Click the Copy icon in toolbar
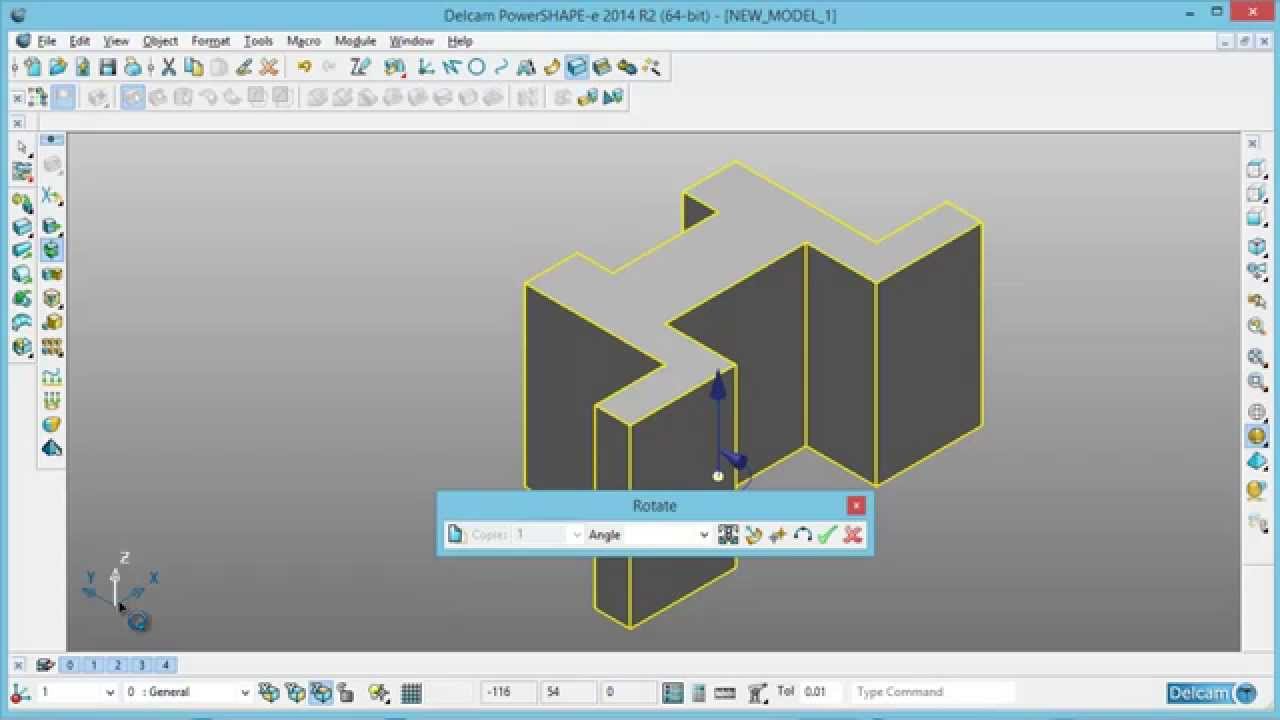Image resolution: width=1280 pixels, height=720 pixels. (x=193, y=67)
